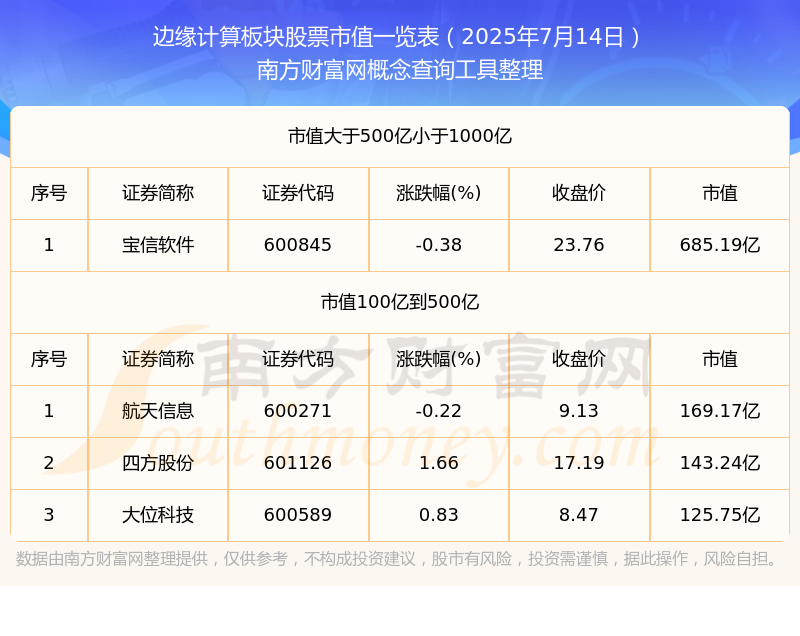Click the section heading 市值大于500亿小于1000亿
Viewport: 800px width, 636px height.
click(400, 136)
